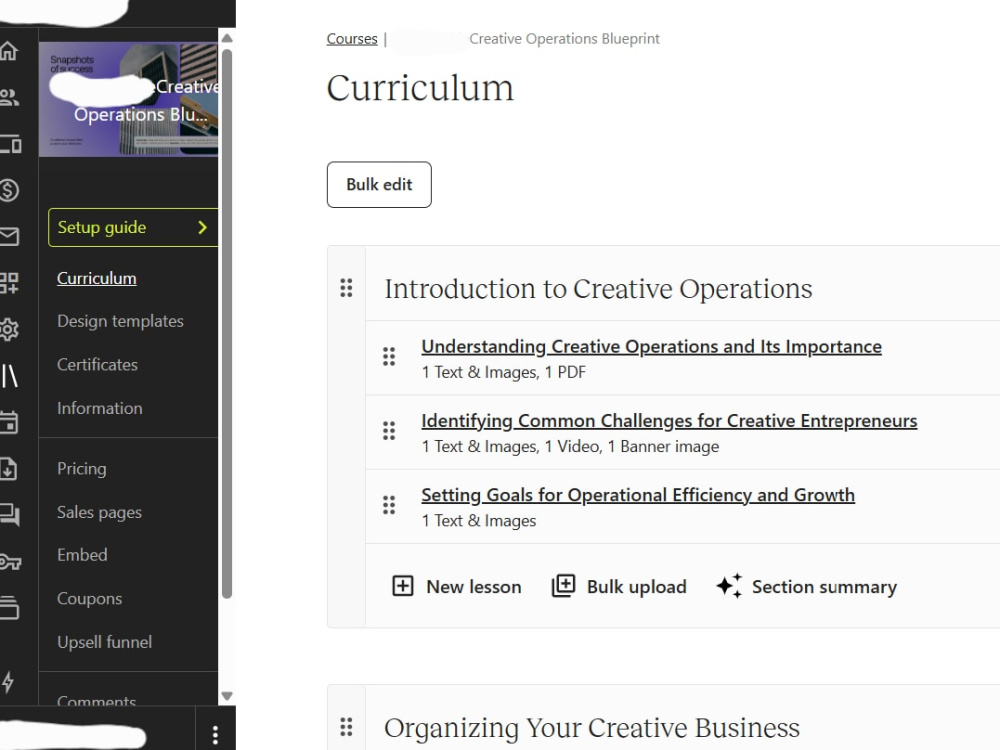Open Design templates in sidebar
1000x750 pixels.
pos(120,321)
